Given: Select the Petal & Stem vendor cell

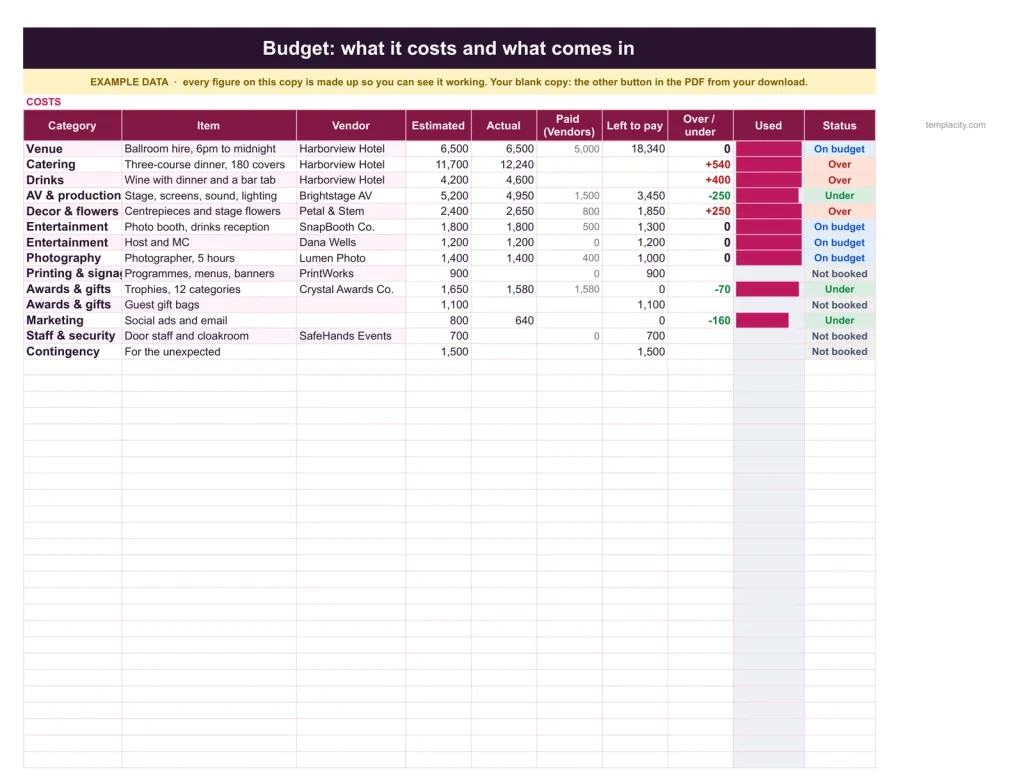Looking at the screenshot, I should 351,211.
